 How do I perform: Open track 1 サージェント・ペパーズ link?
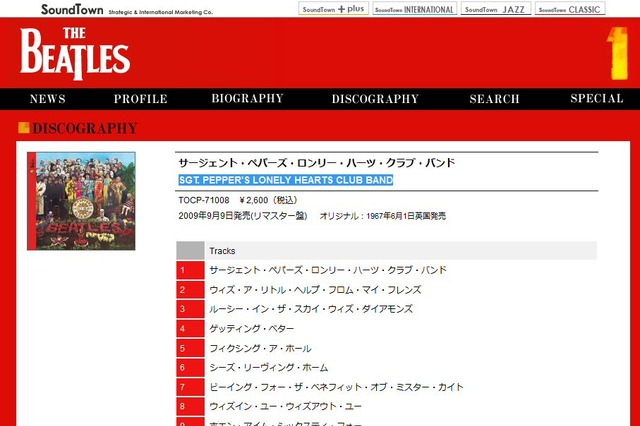click(328, 270)
